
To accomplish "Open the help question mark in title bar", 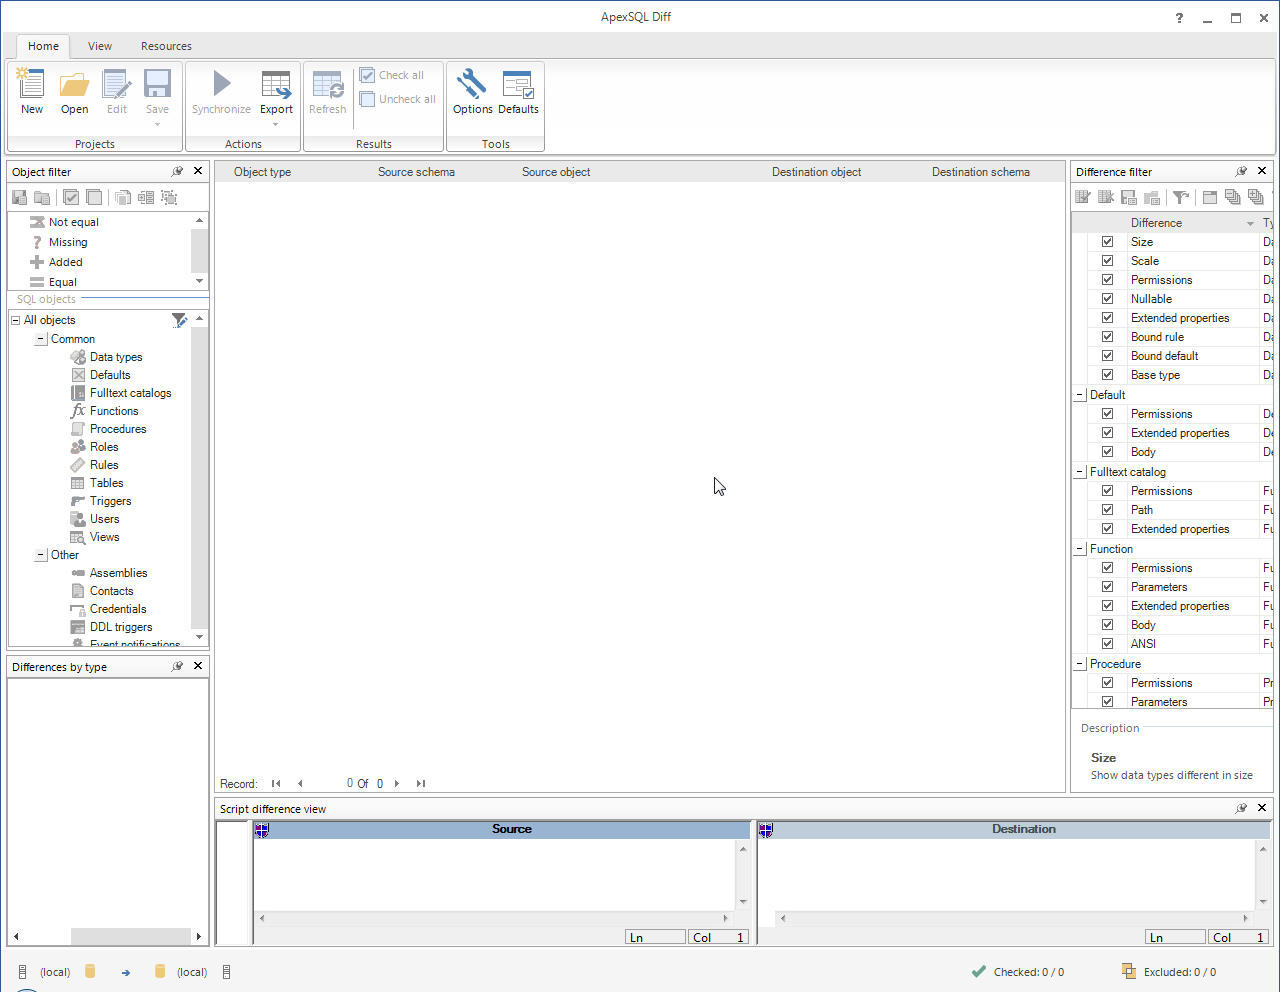I will coord(1179,17).
